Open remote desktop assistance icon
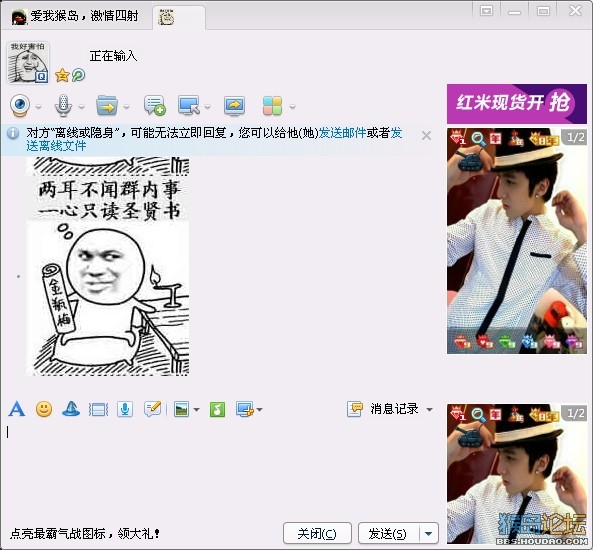This screenshot has height=550, width=593. pos(189,106)
